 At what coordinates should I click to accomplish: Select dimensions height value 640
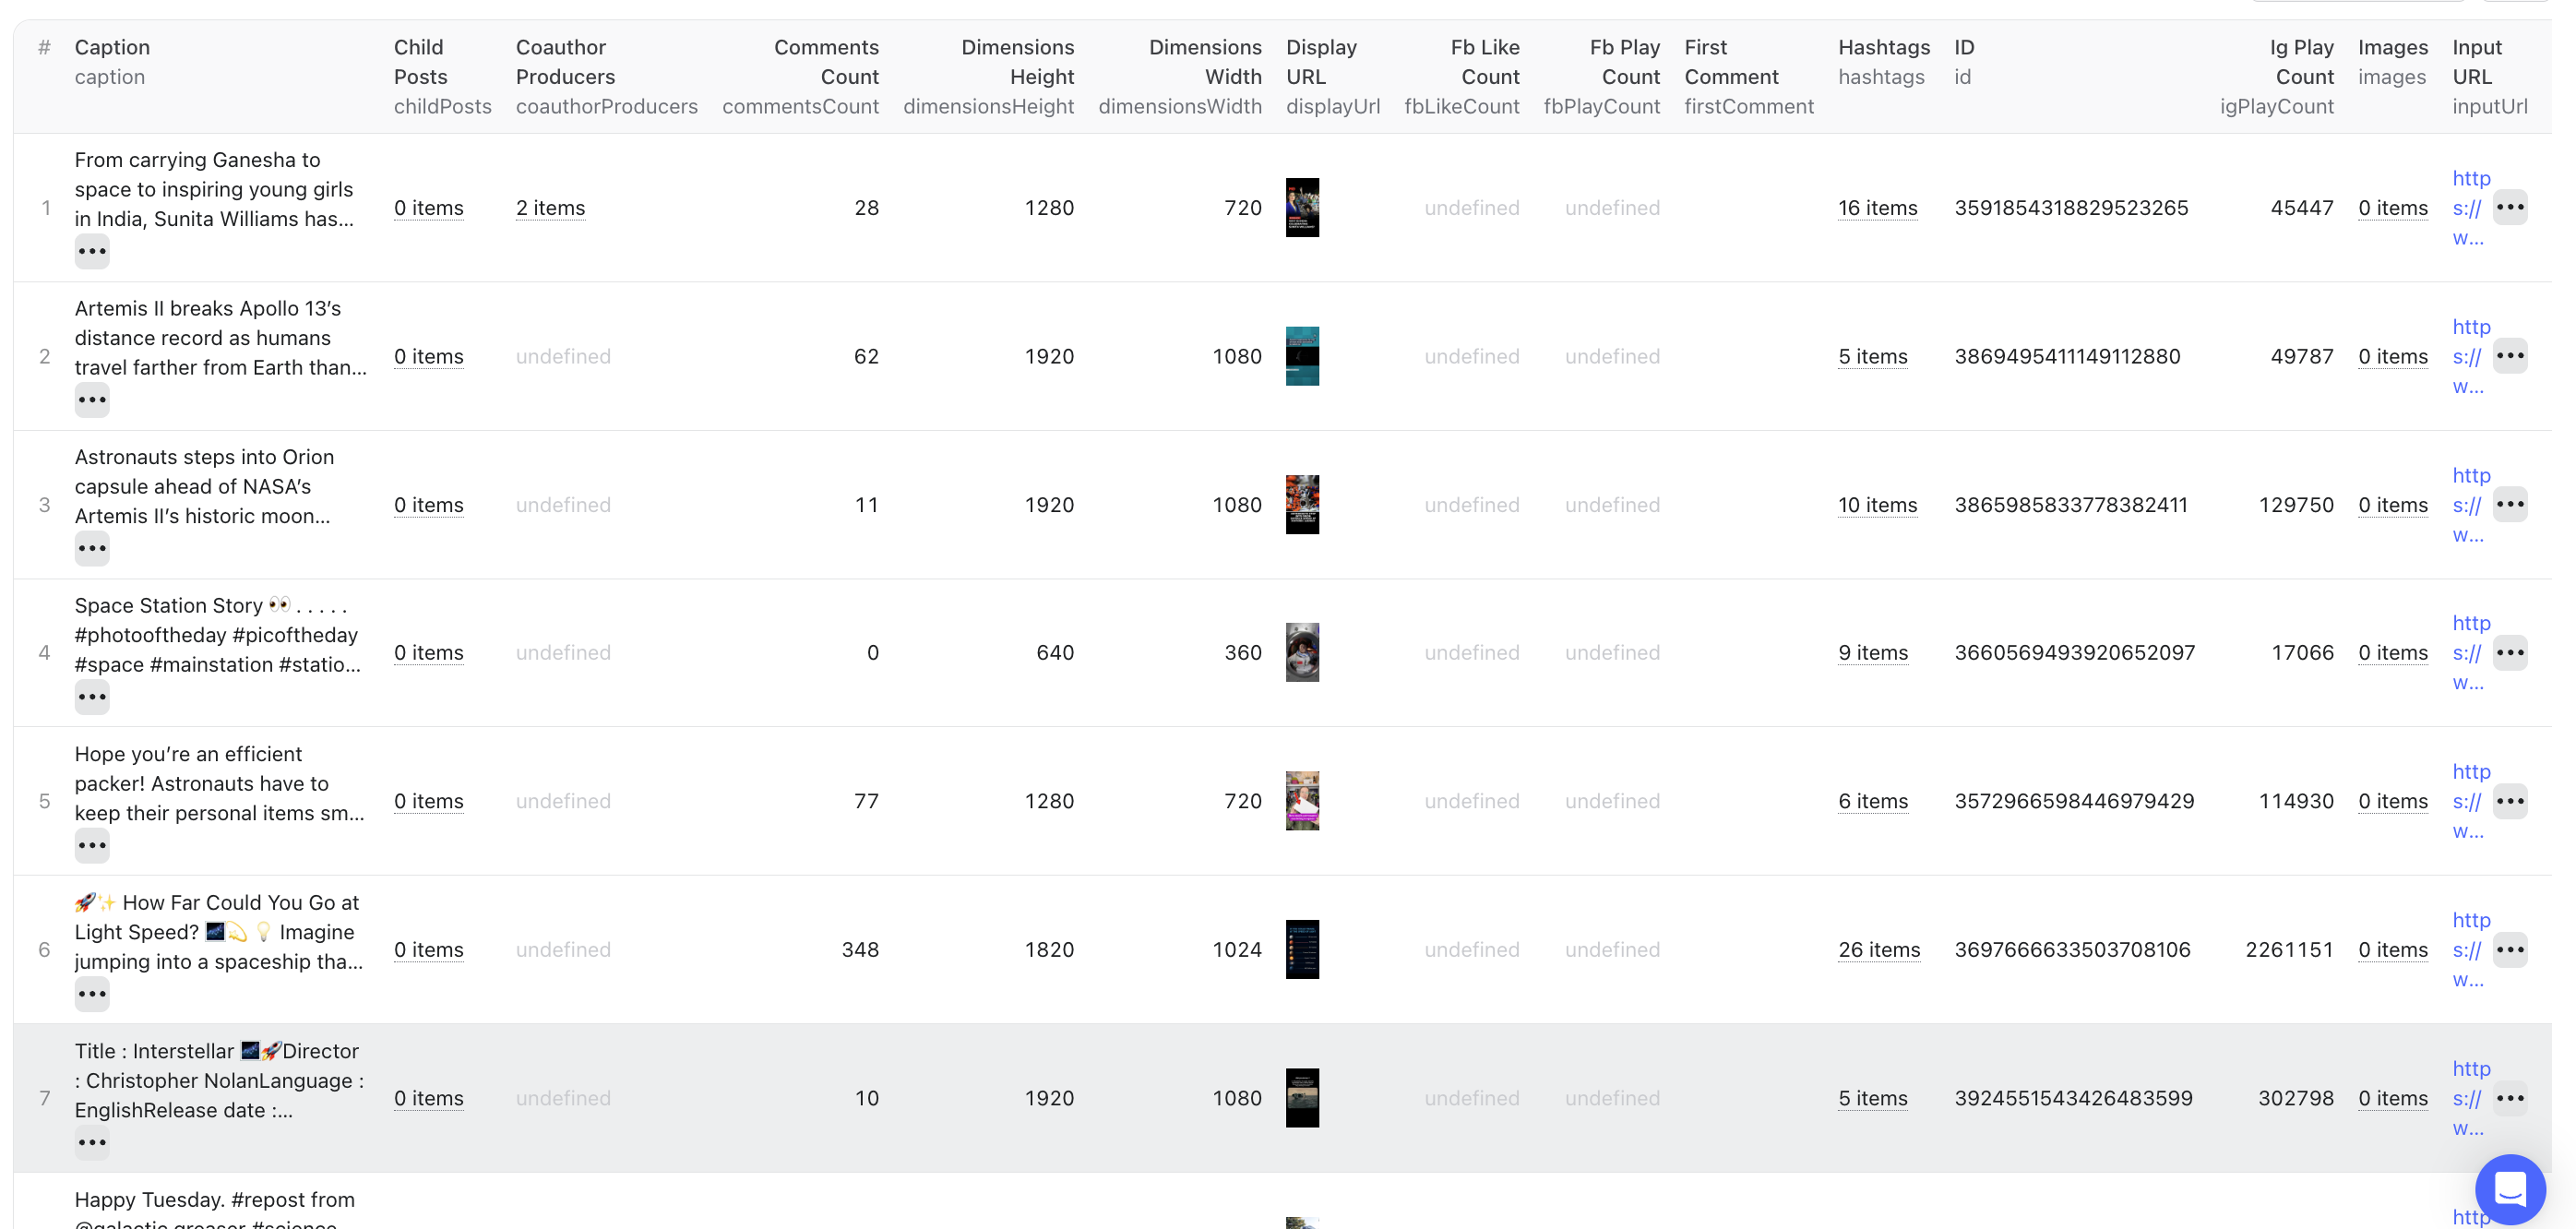tap(1055, 653)
